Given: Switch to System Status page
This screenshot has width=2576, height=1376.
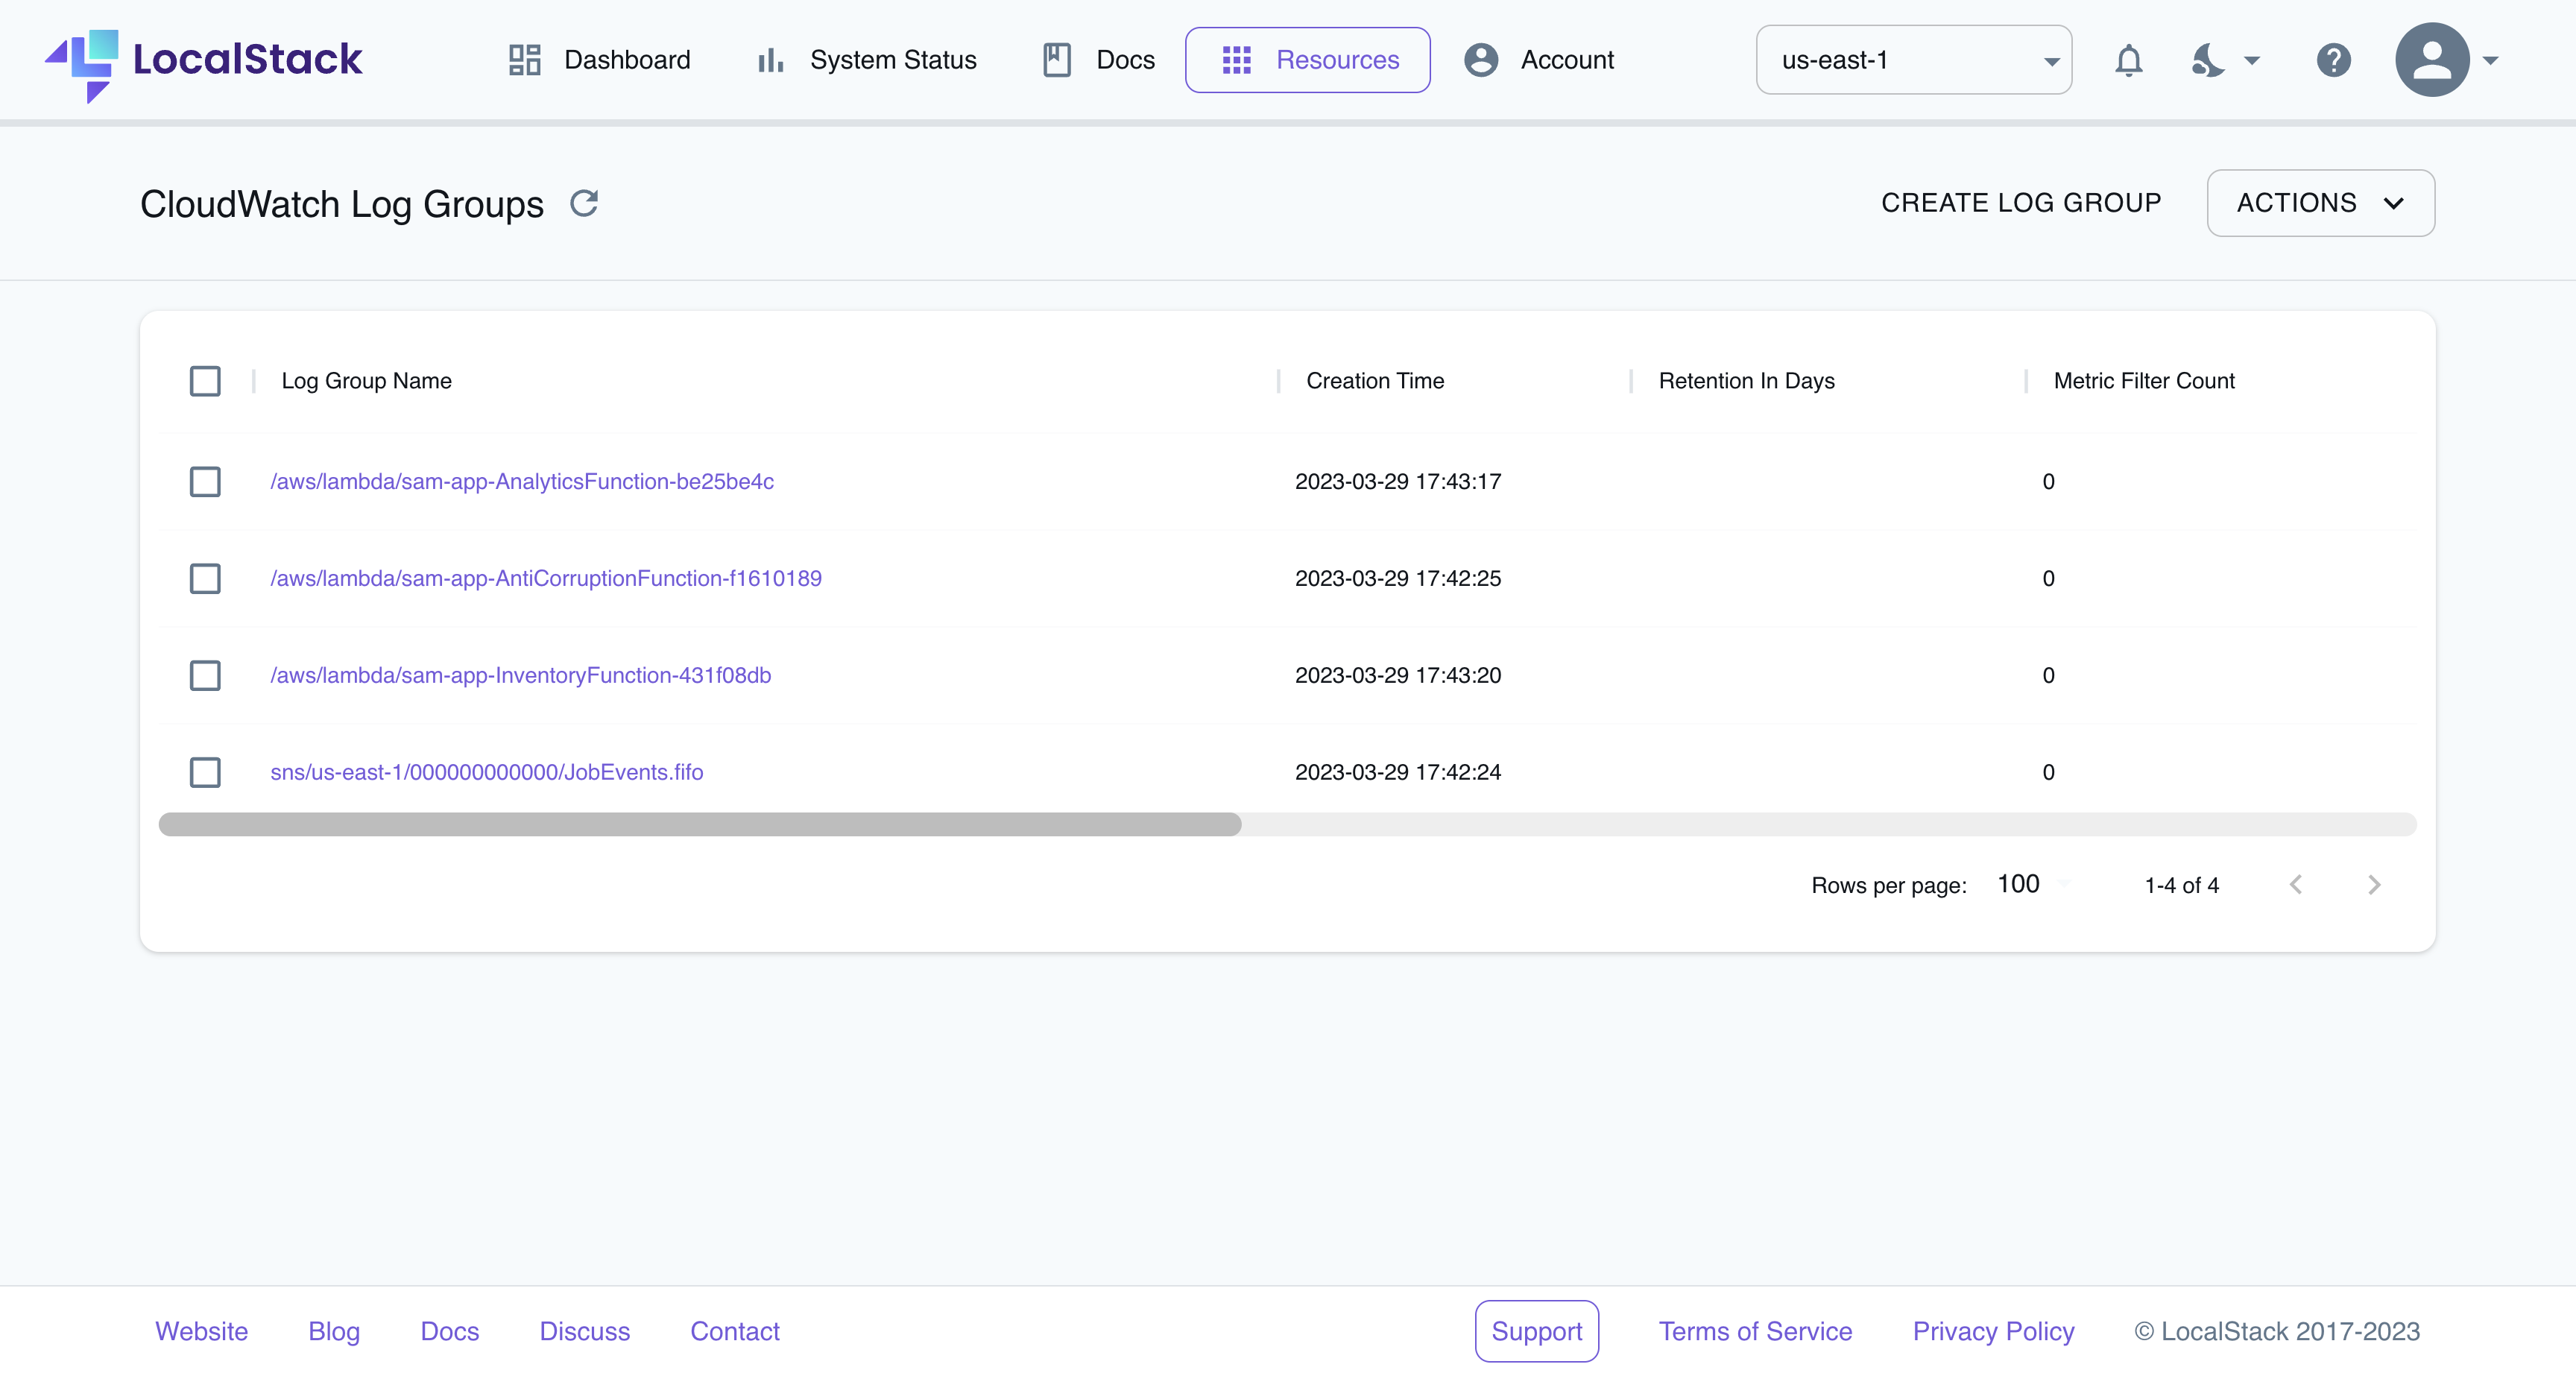Looking at the screenshot, I should (867, 61).
